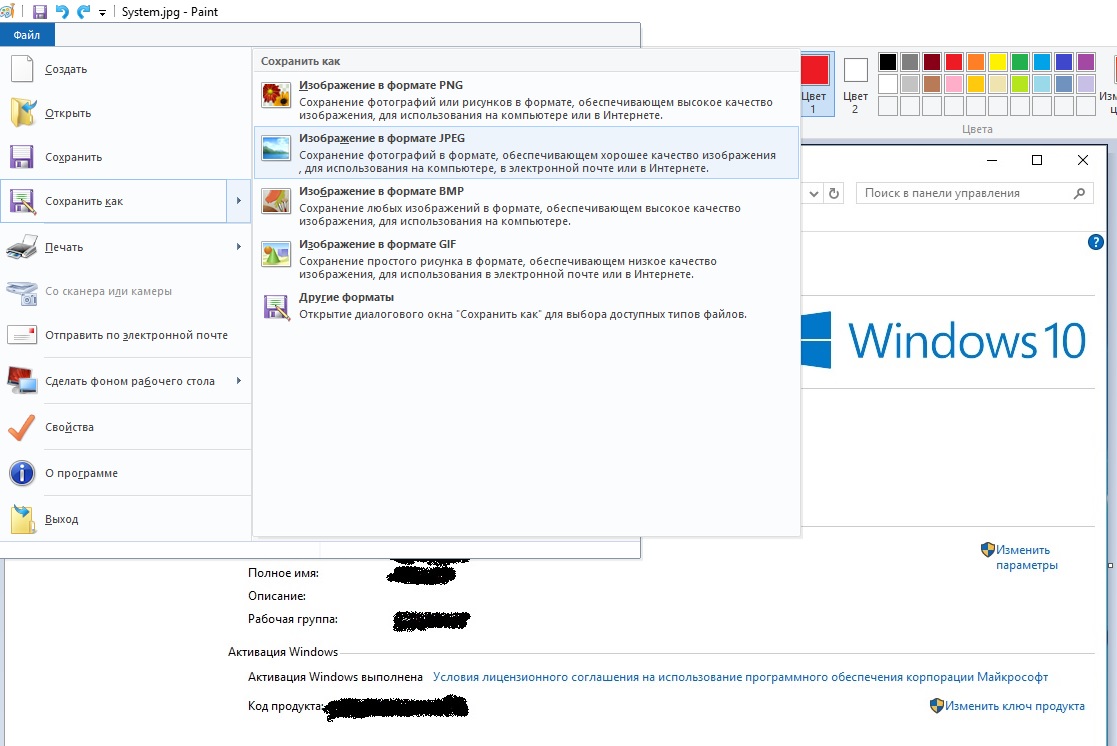Click the exit icon beside Выход
The image size is (1117, 746).
[22, 519]
